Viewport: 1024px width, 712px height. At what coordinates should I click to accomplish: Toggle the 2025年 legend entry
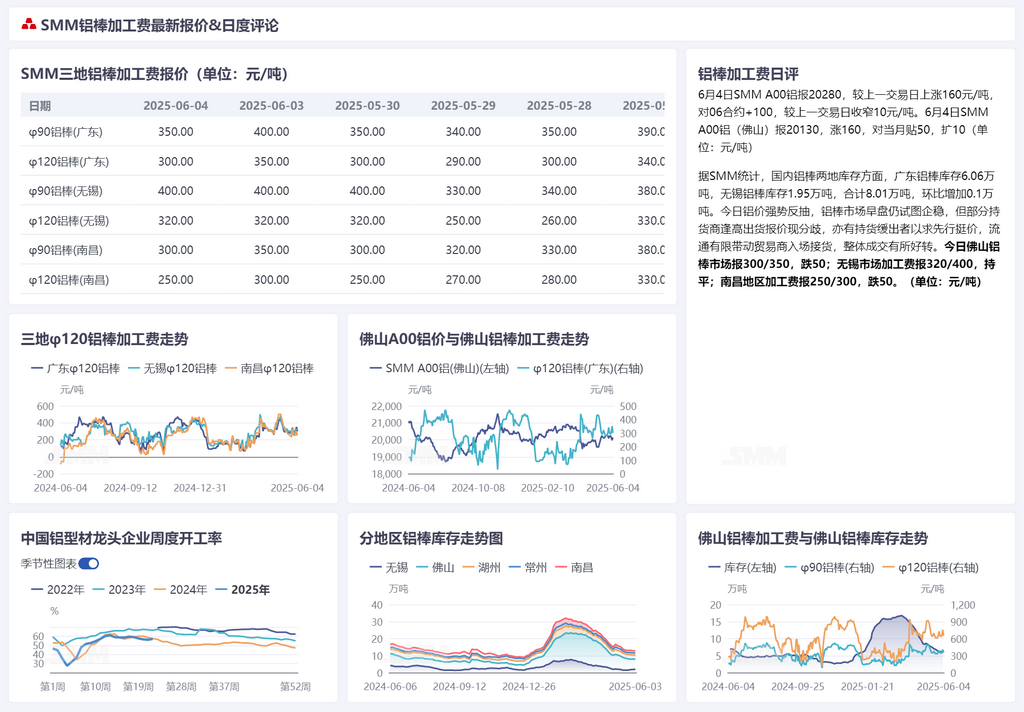click(x=242, y=590)
